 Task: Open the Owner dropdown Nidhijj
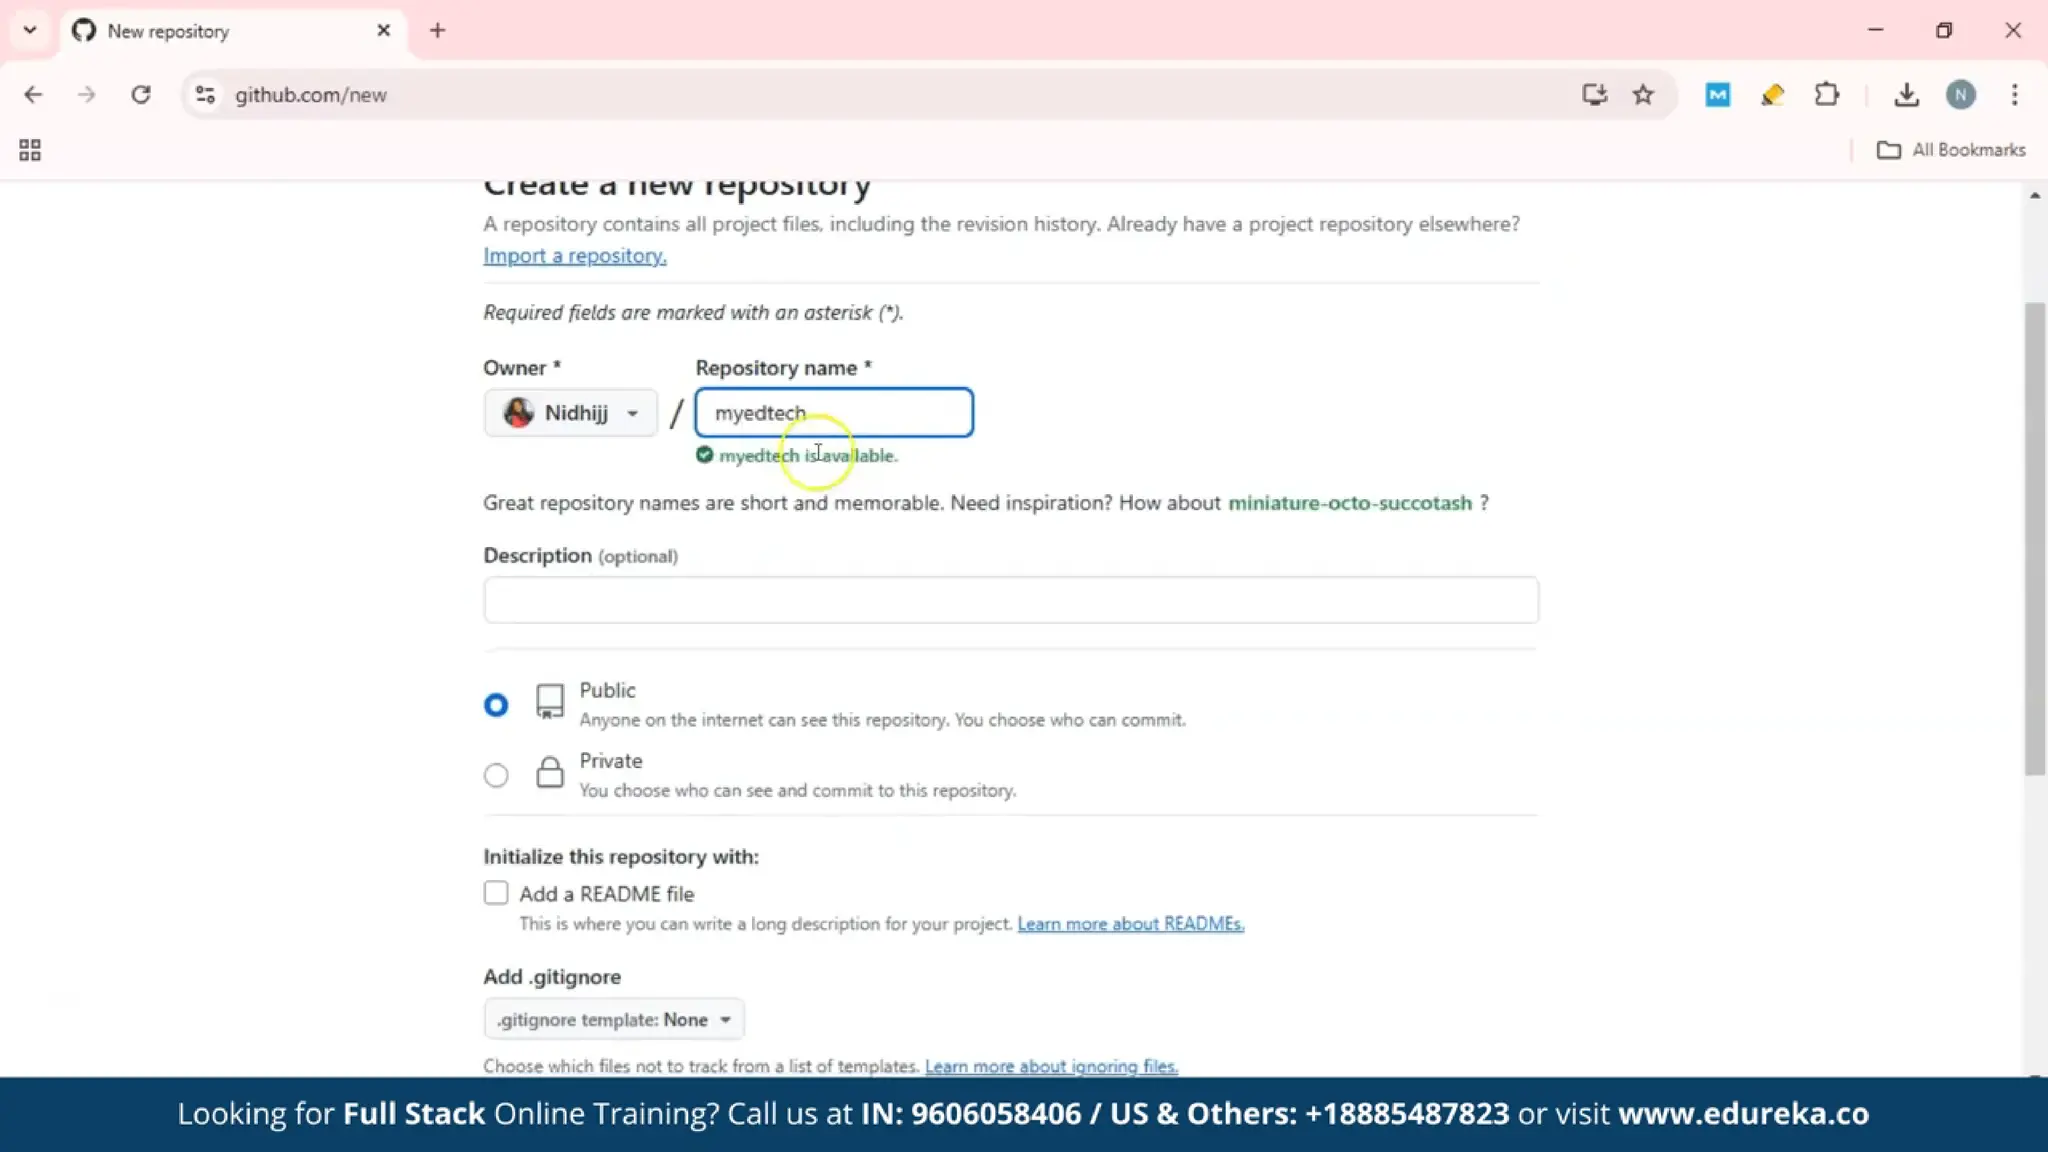coord(570,413)
